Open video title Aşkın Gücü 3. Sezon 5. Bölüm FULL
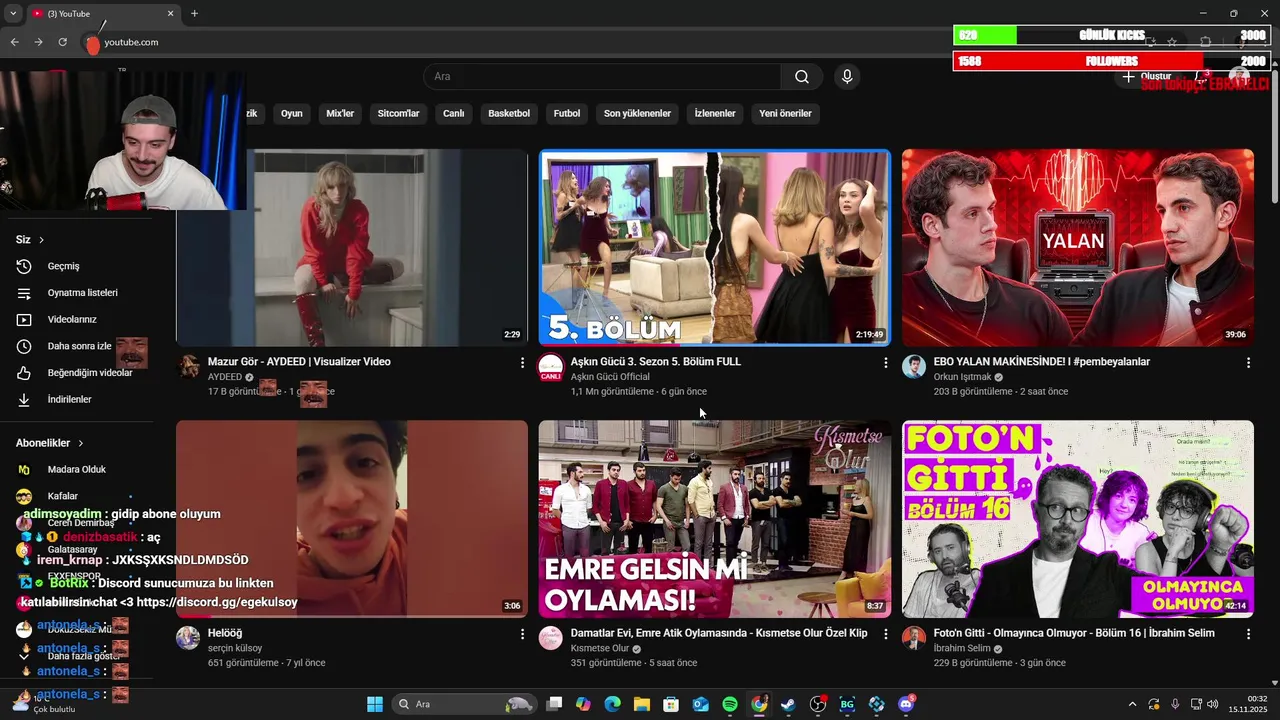 (656, 361)
